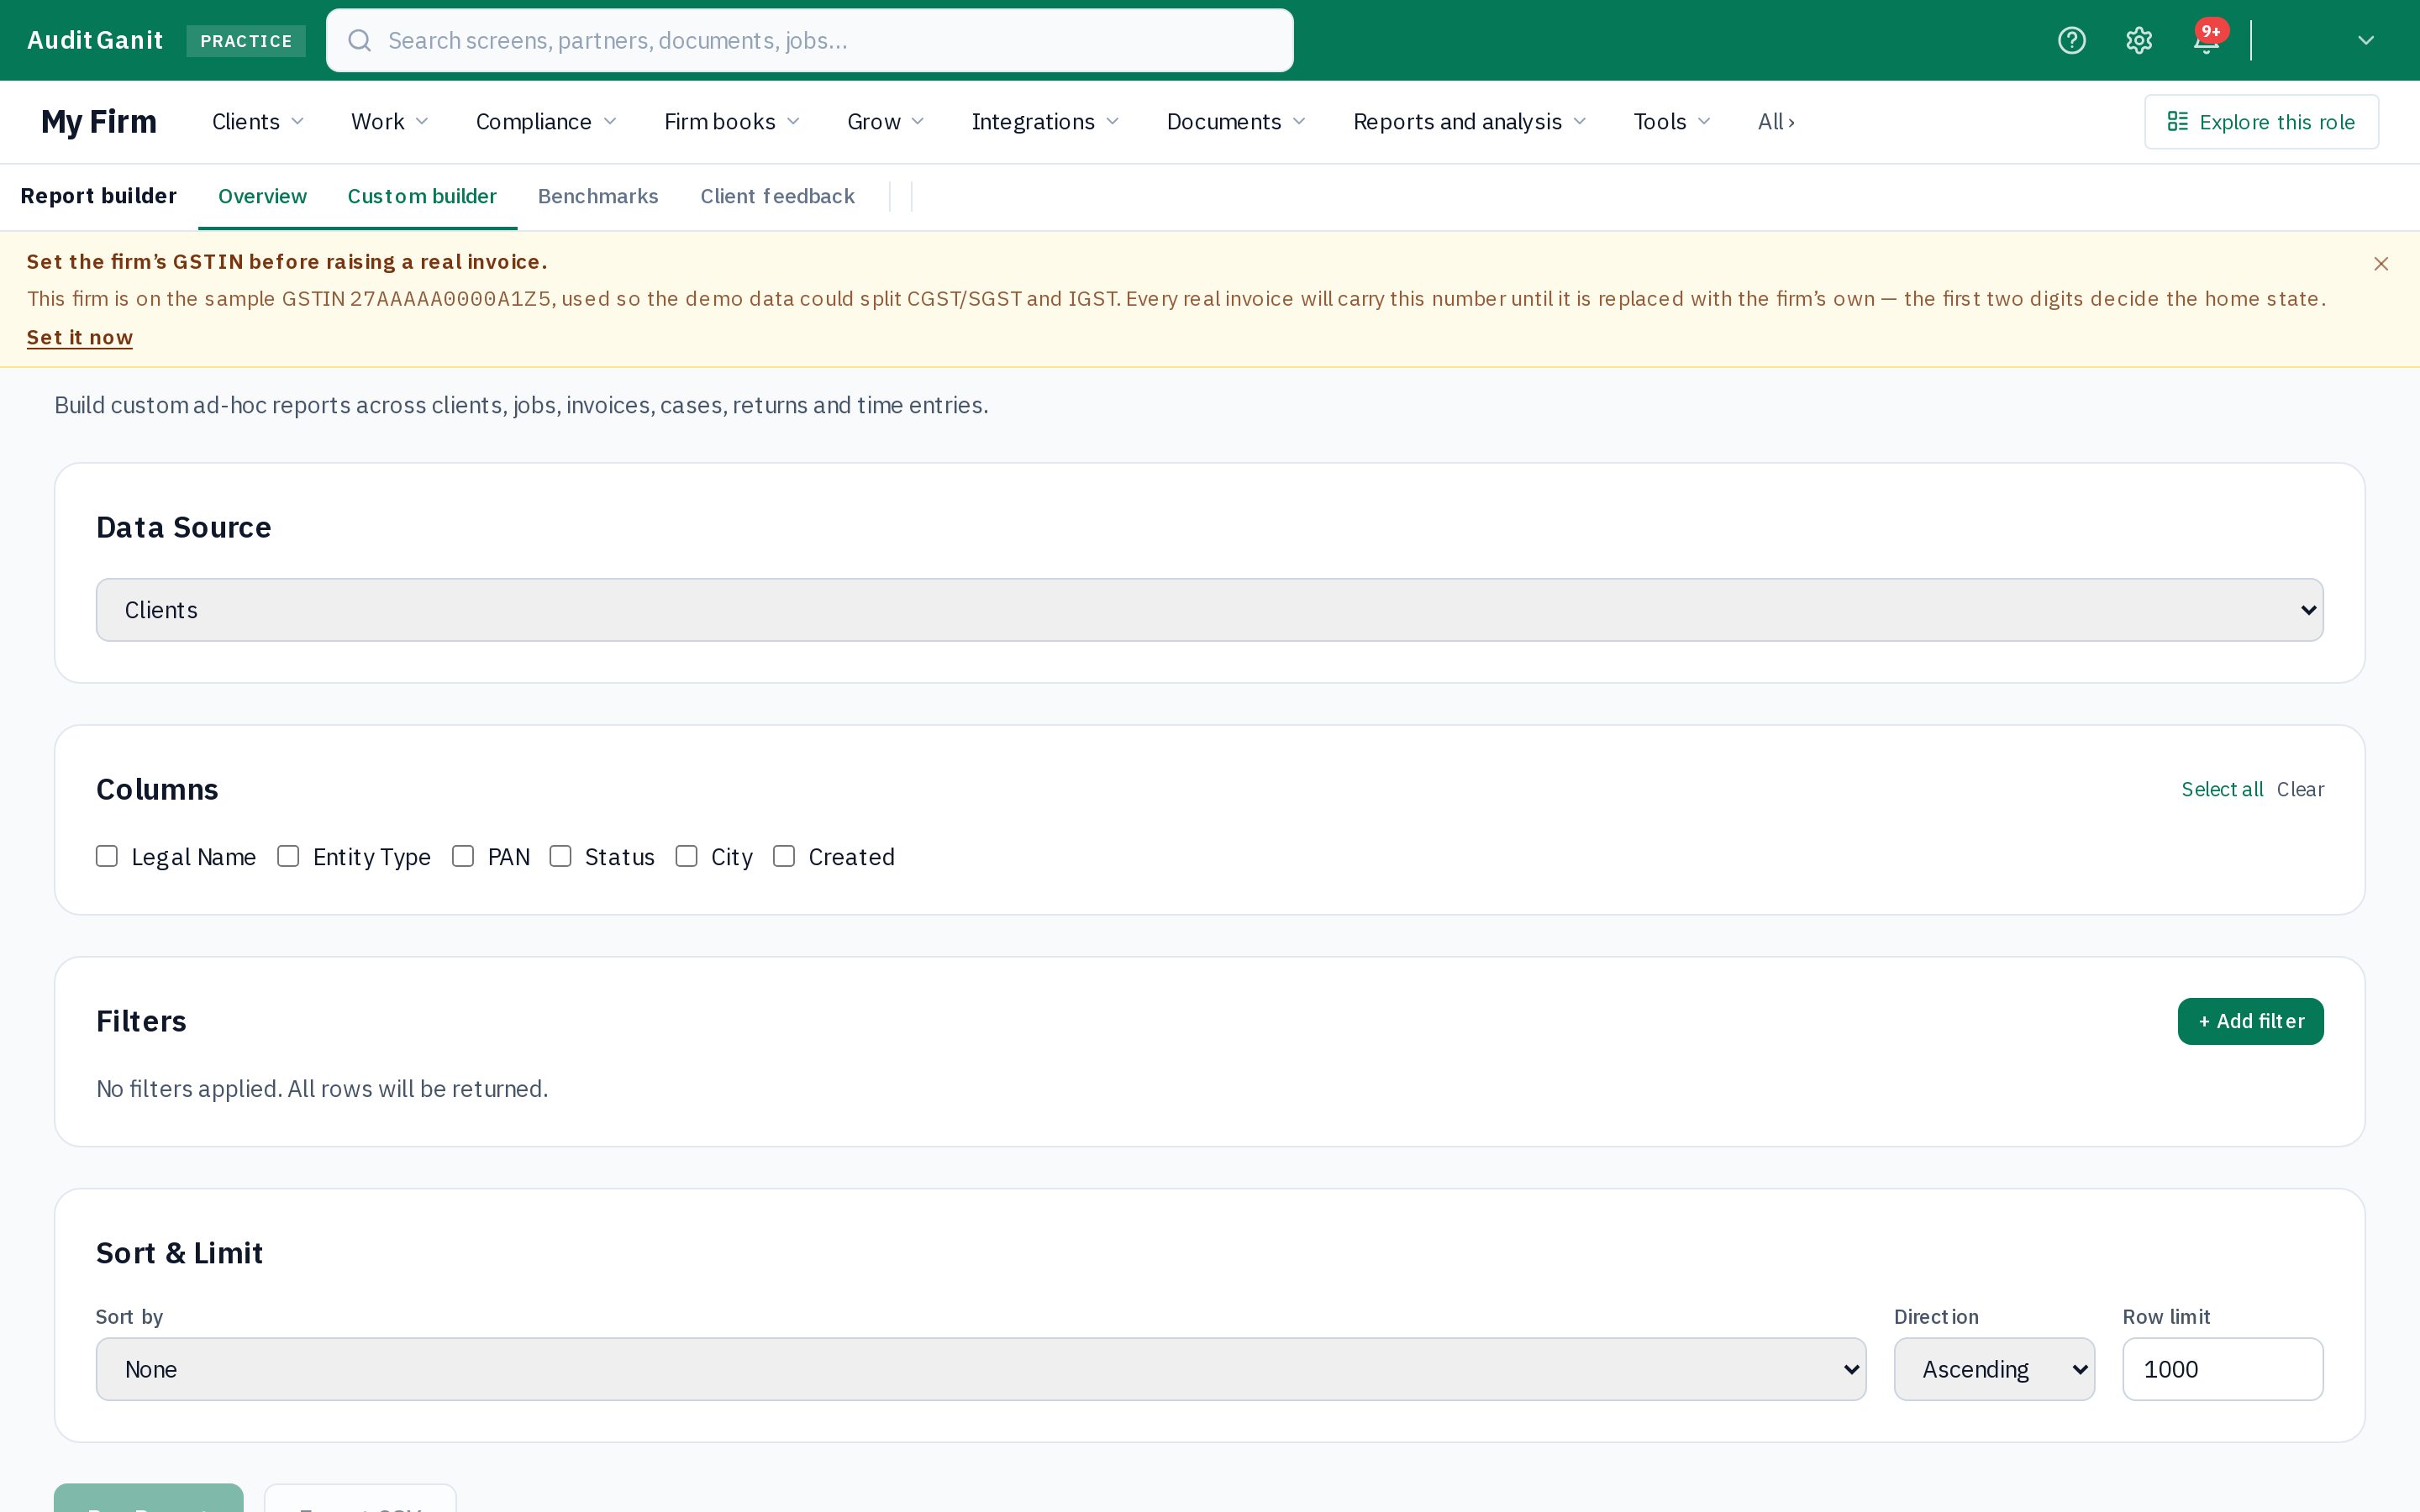The height and width of the screenshot is (1512, 2420).
Task: Switch to the Overview tab
Action: point(262,196)
